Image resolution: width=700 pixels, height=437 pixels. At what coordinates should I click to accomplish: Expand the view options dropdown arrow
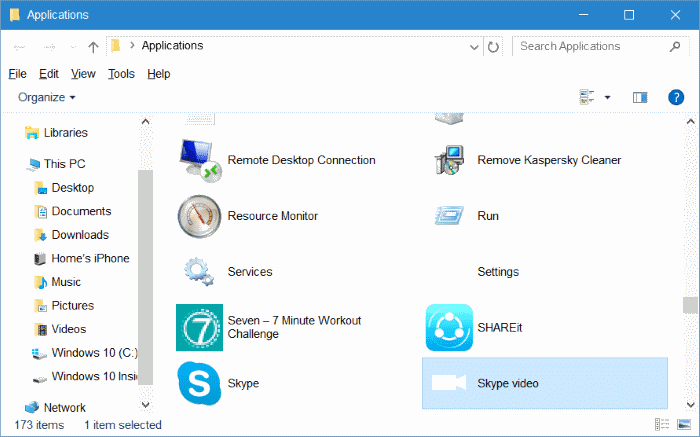point(607,97)
